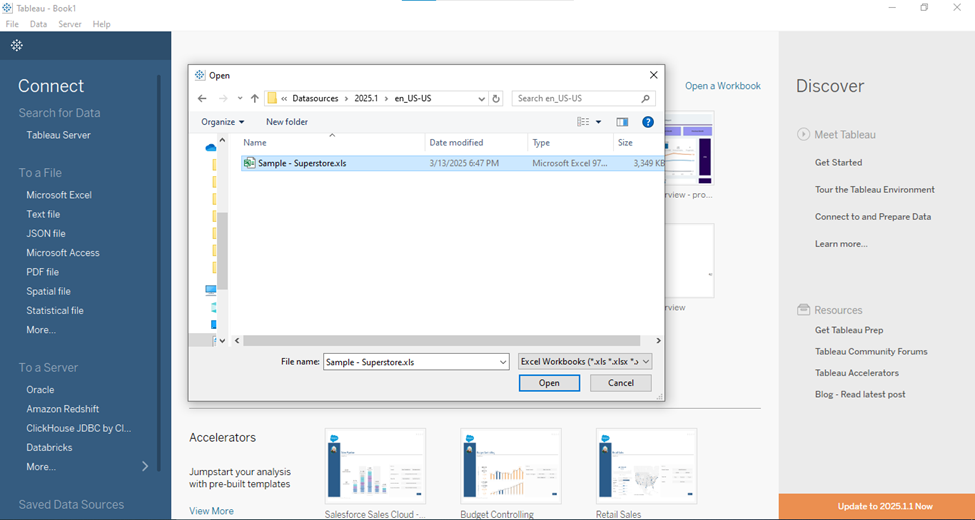Connect to Tableau Server
Image resolution: width=975 pixels, height=520 pixels.
(x=58, y=135)
